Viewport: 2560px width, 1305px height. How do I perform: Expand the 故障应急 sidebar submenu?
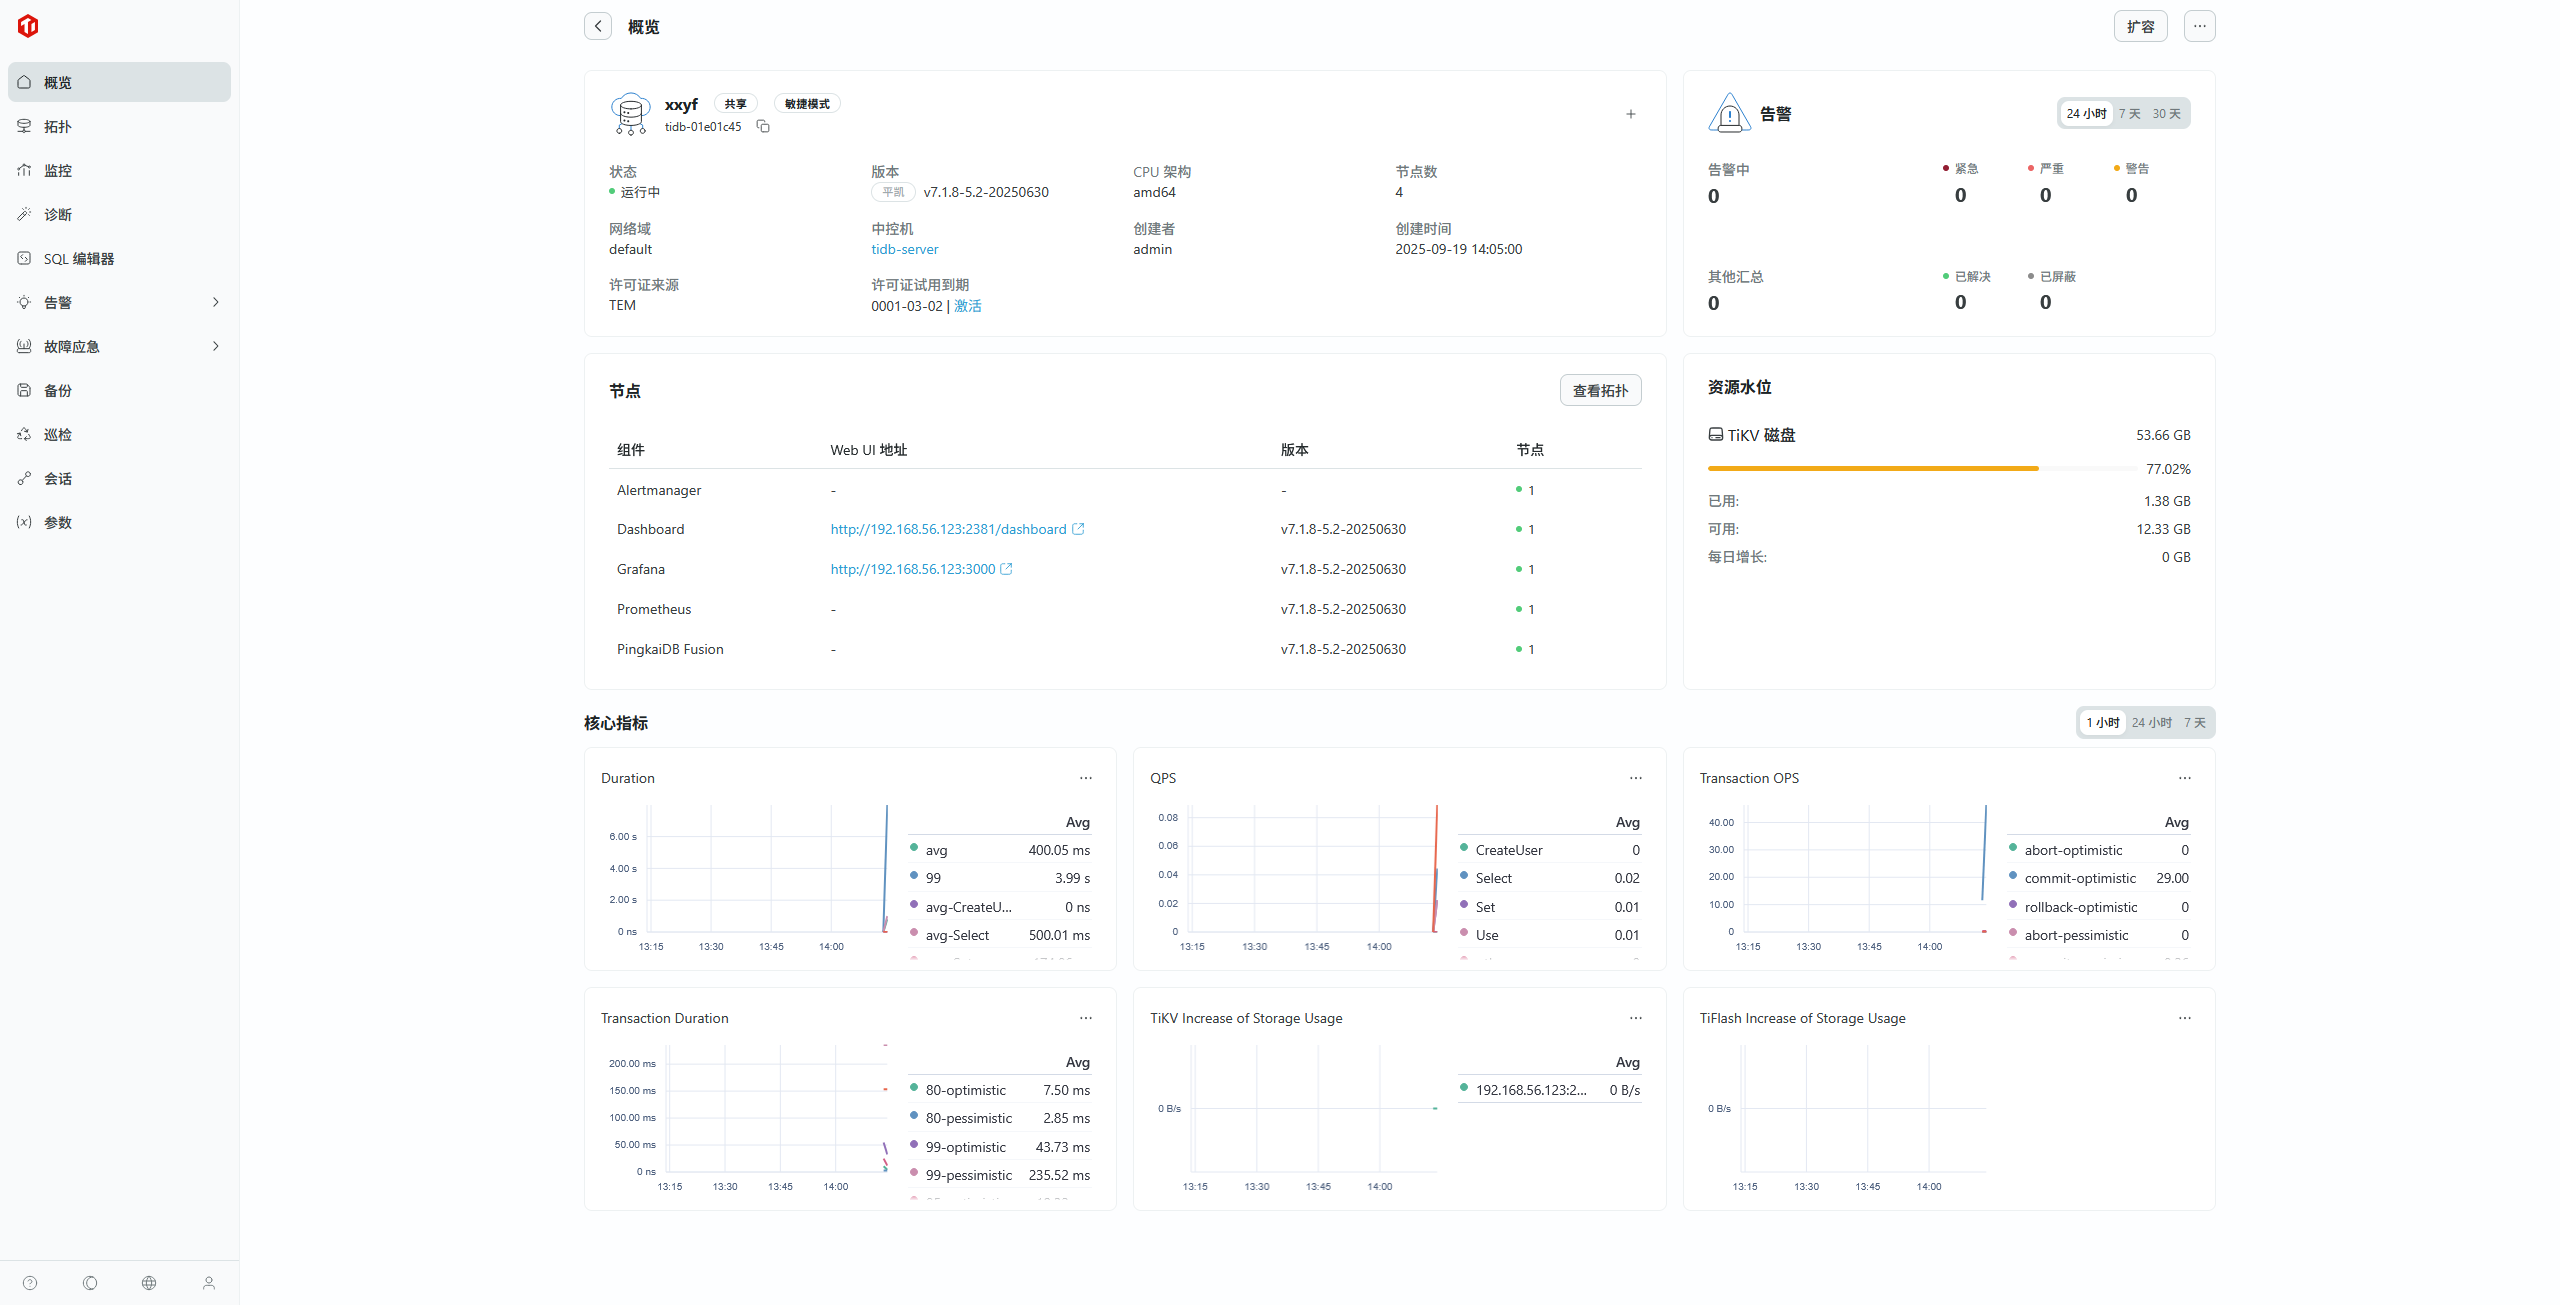[215, 346]
